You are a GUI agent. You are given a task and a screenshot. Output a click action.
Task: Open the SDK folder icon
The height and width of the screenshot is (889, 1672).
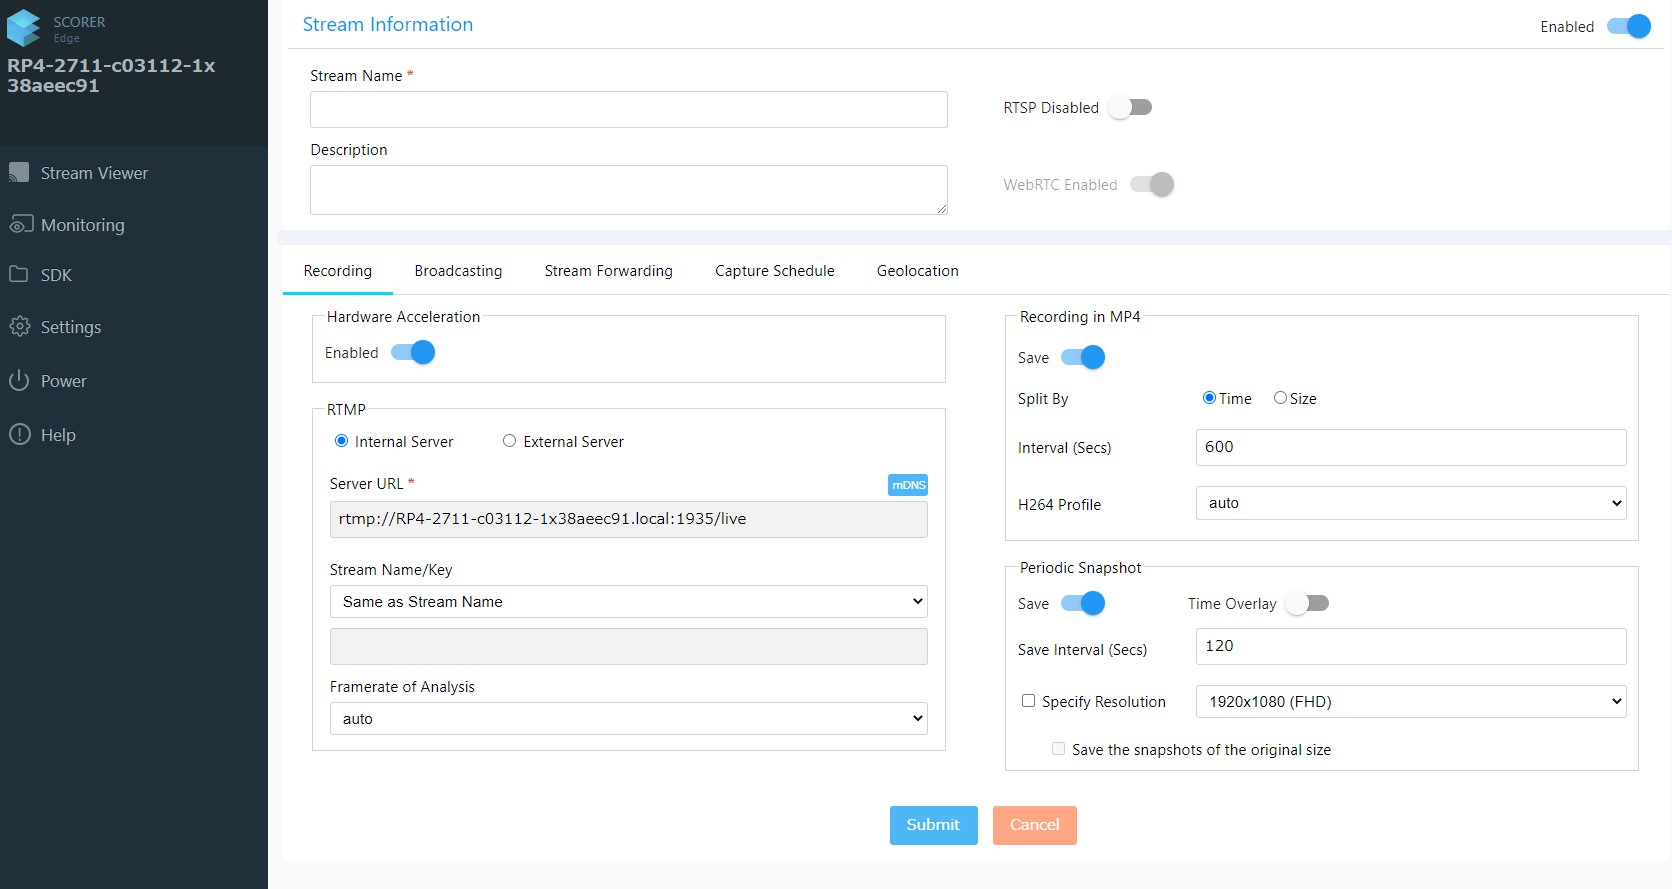coord(19,275)
